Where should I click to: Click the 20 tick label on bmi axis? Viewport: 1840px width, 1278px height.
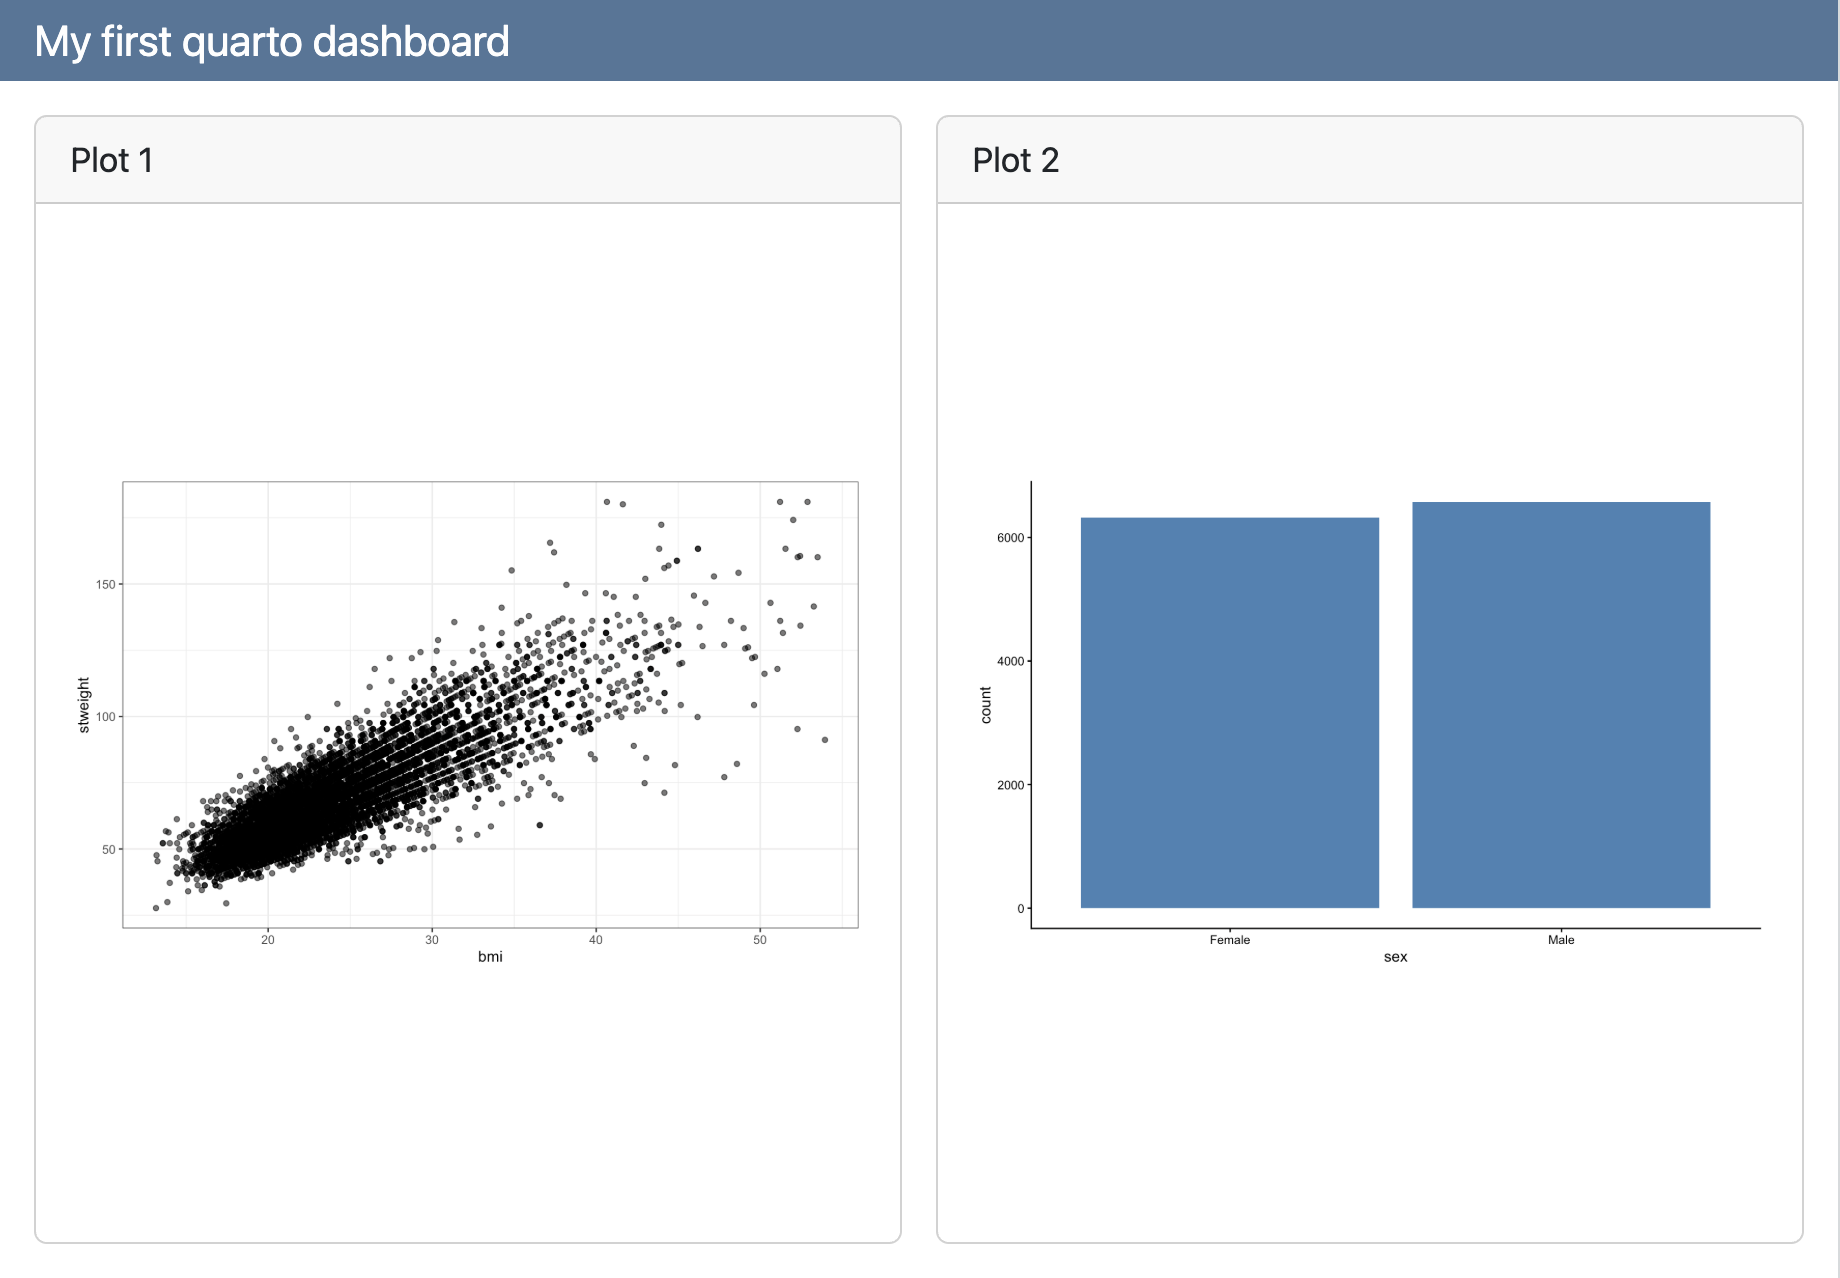(x=268, y=940)
